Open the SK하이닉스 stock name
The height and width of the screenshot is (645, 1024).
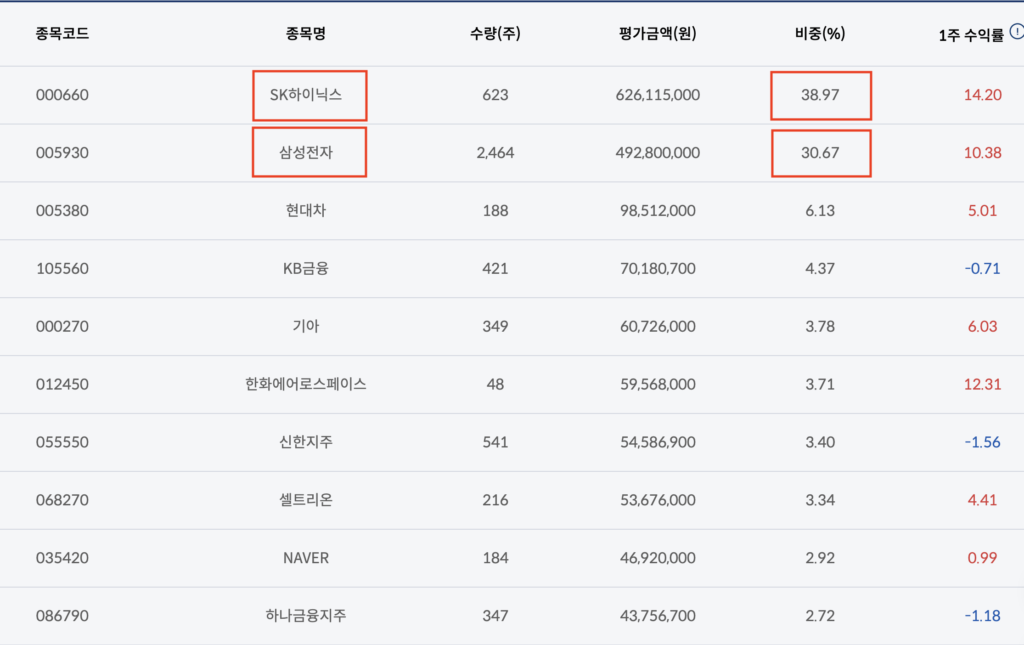306,95
